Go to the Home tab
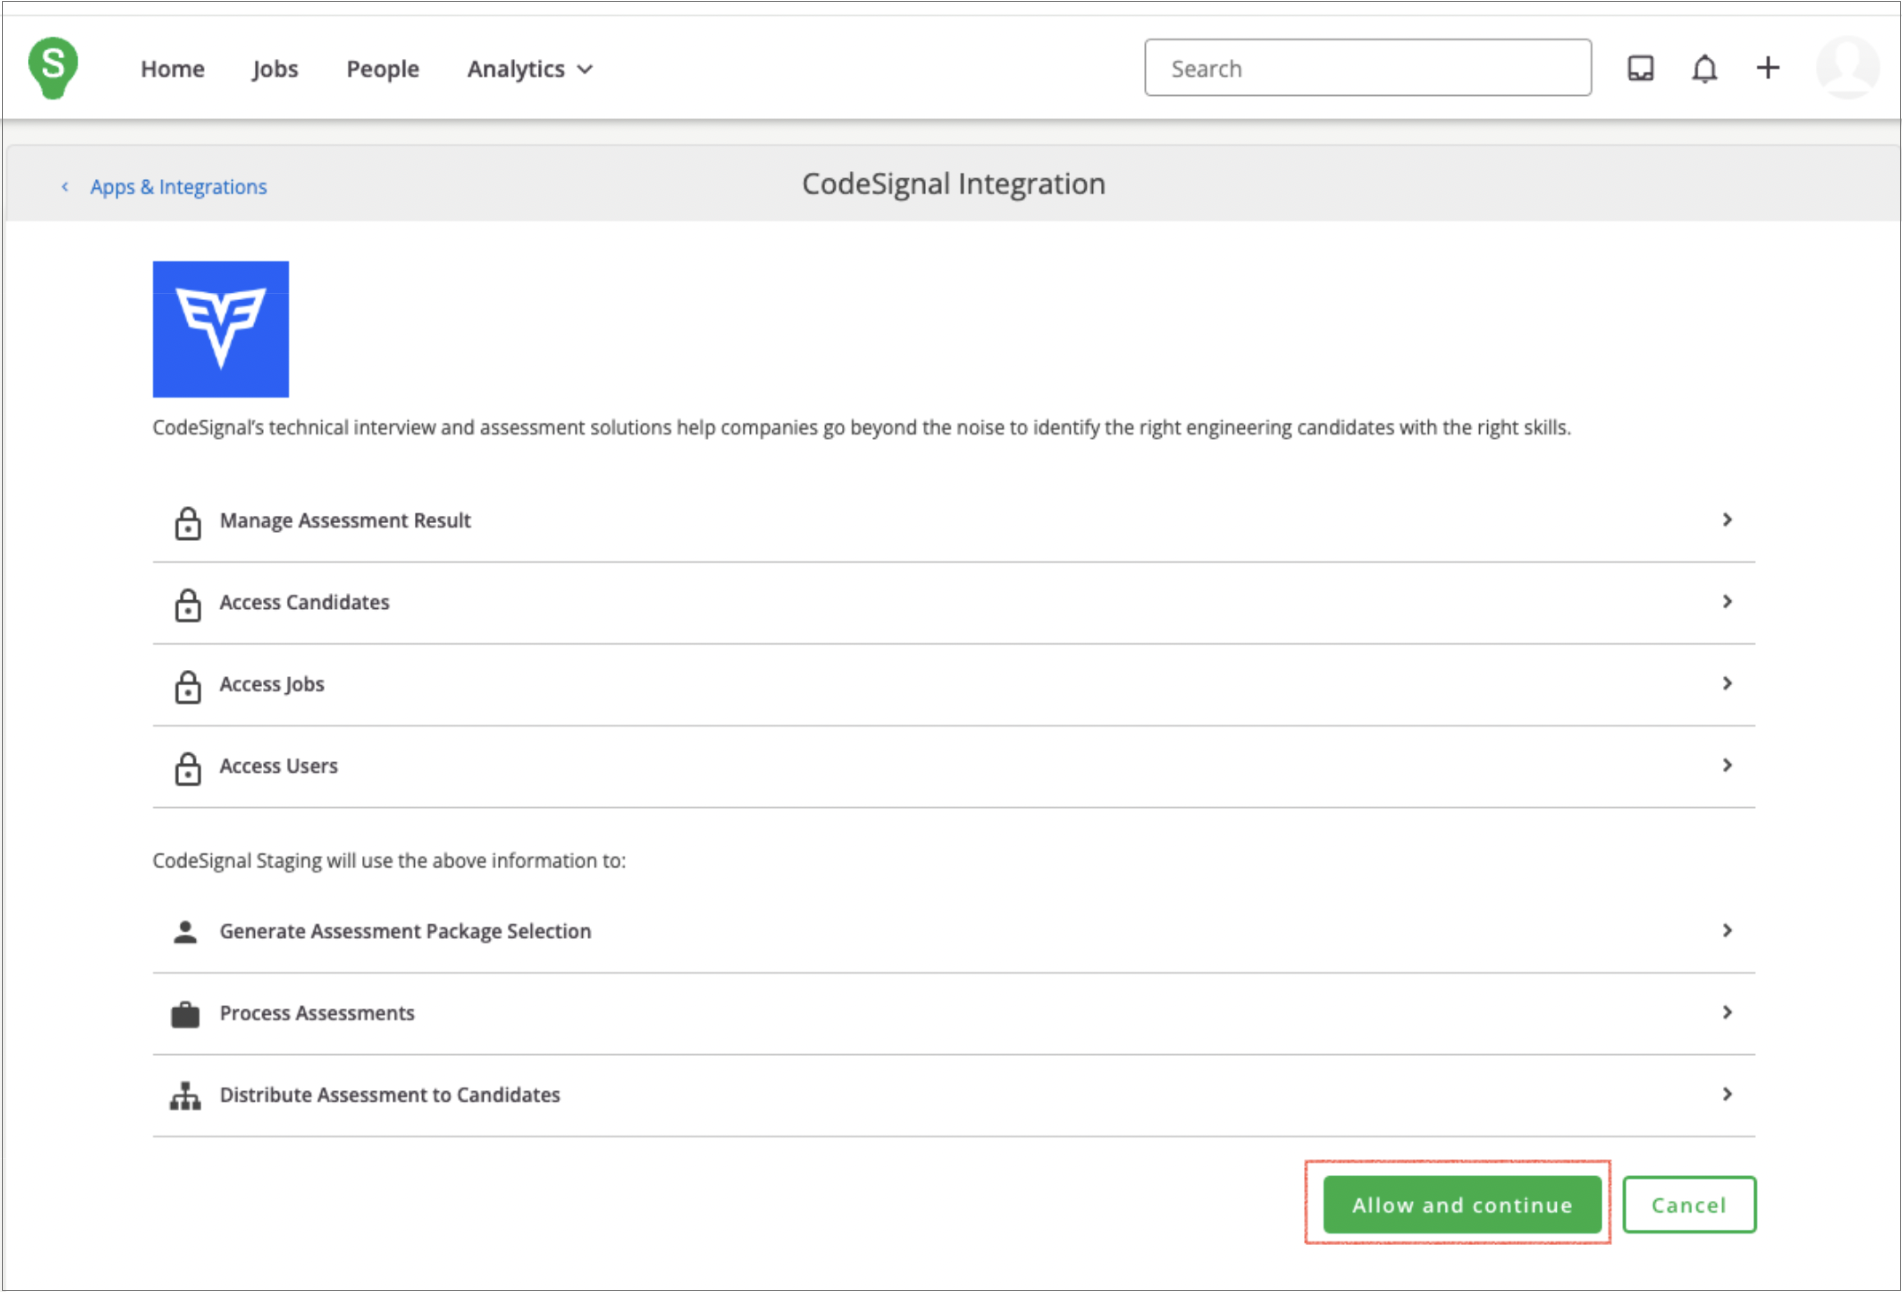The image size is (1902, 1292). tap(172, 69)
